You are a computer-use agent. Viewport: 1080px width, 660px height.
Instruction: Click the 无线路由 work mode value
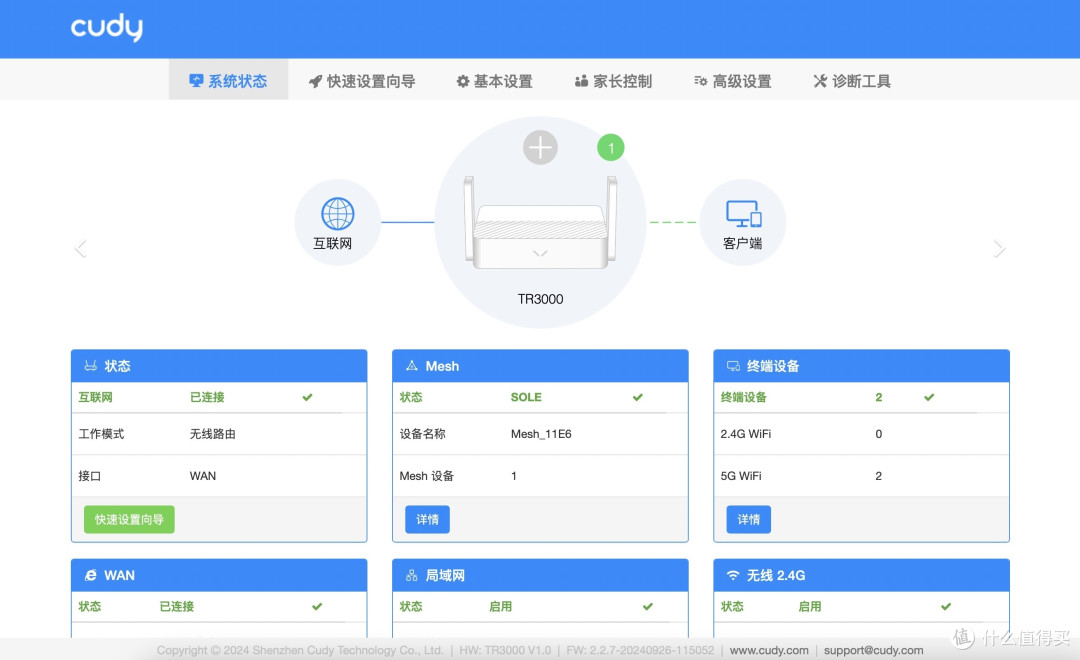click(213, 434)
